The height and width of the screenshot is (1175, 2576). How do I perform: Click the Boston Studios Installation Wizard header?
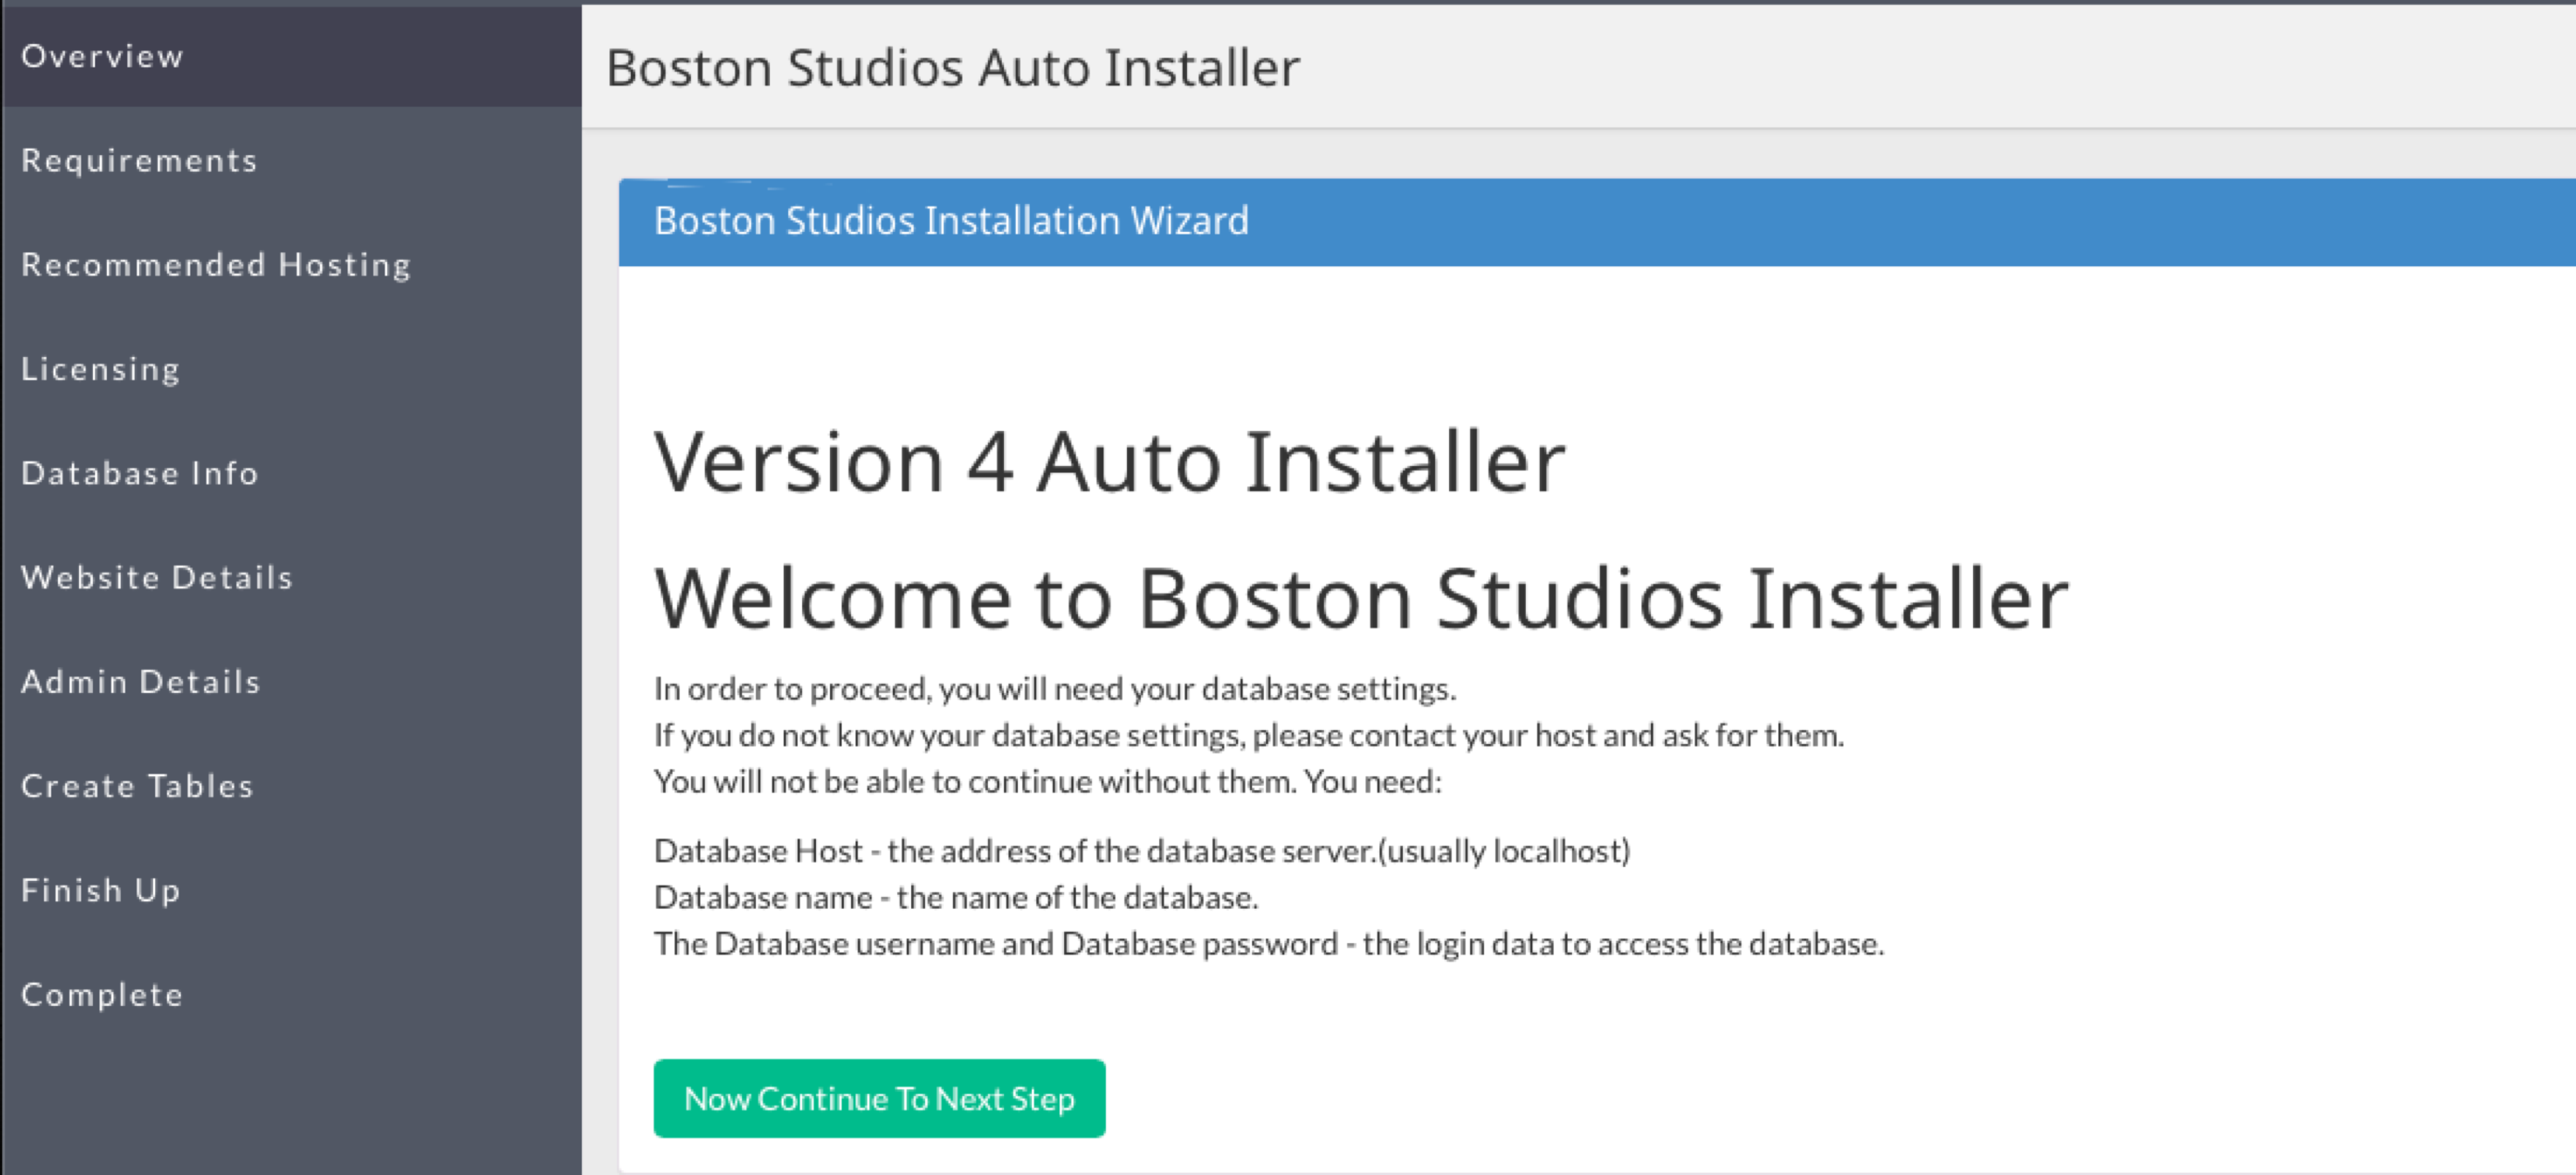click(950, 221)
